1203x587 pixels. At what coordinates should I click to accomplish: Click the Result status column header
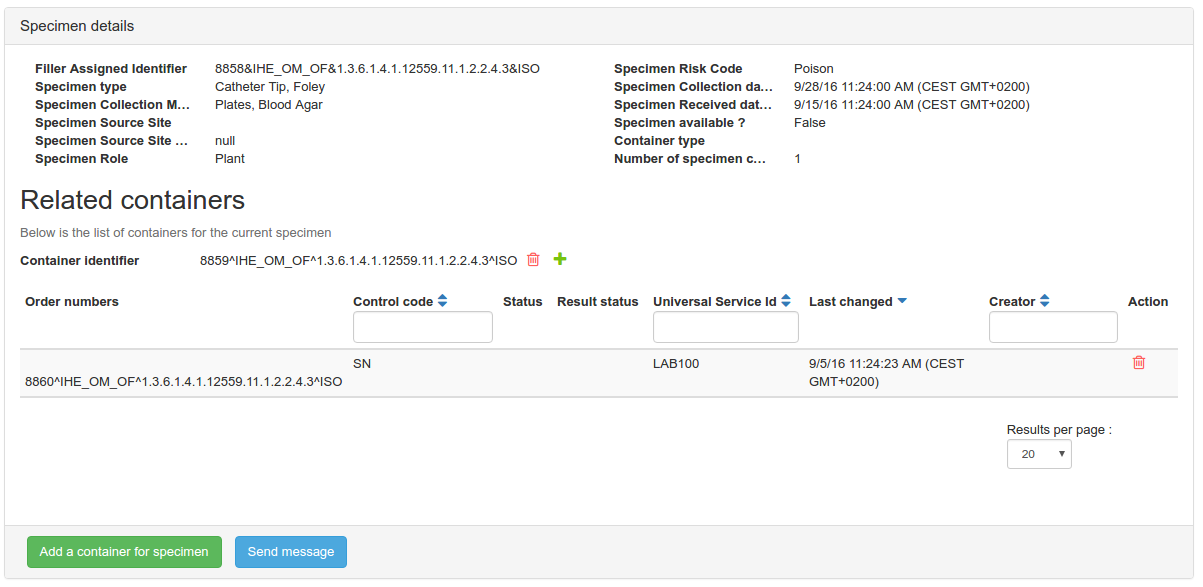(x=597, y=302)
